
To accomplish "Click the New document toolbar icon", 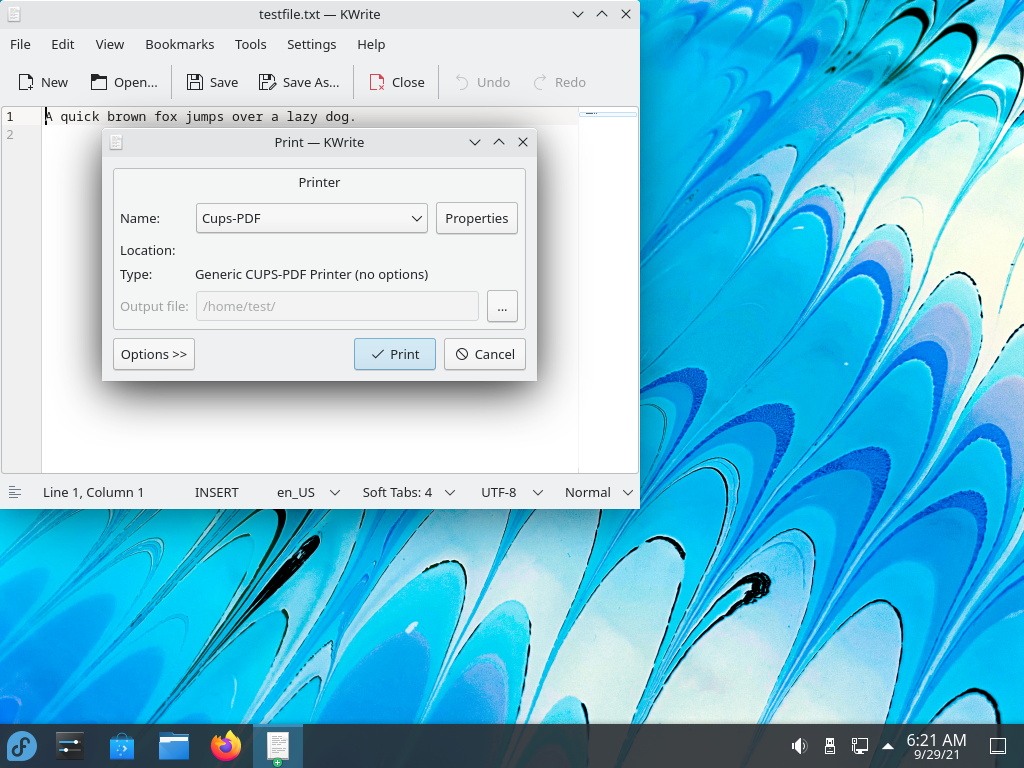I will coord(43,82).
